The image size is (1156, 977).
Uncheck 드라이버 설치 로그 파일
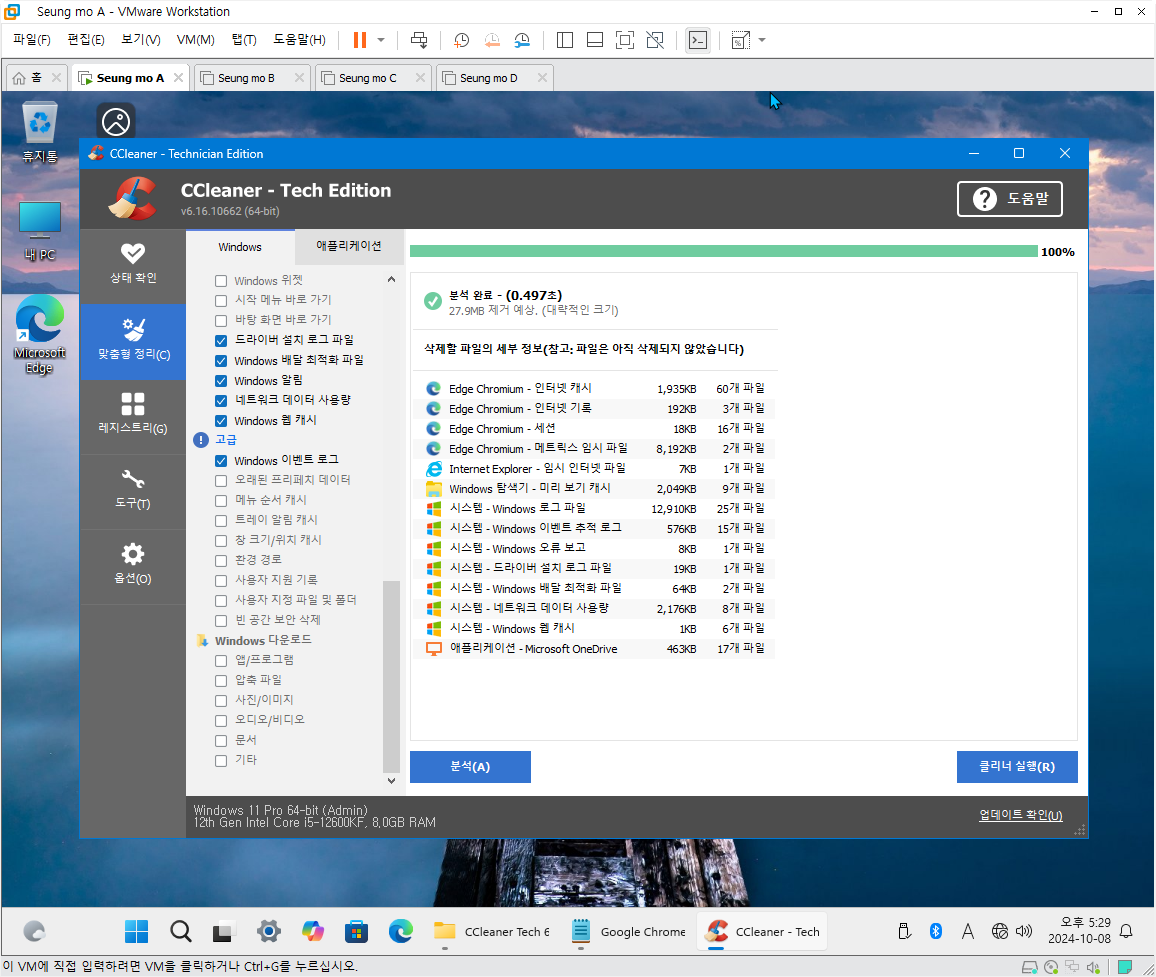point(220,341)
